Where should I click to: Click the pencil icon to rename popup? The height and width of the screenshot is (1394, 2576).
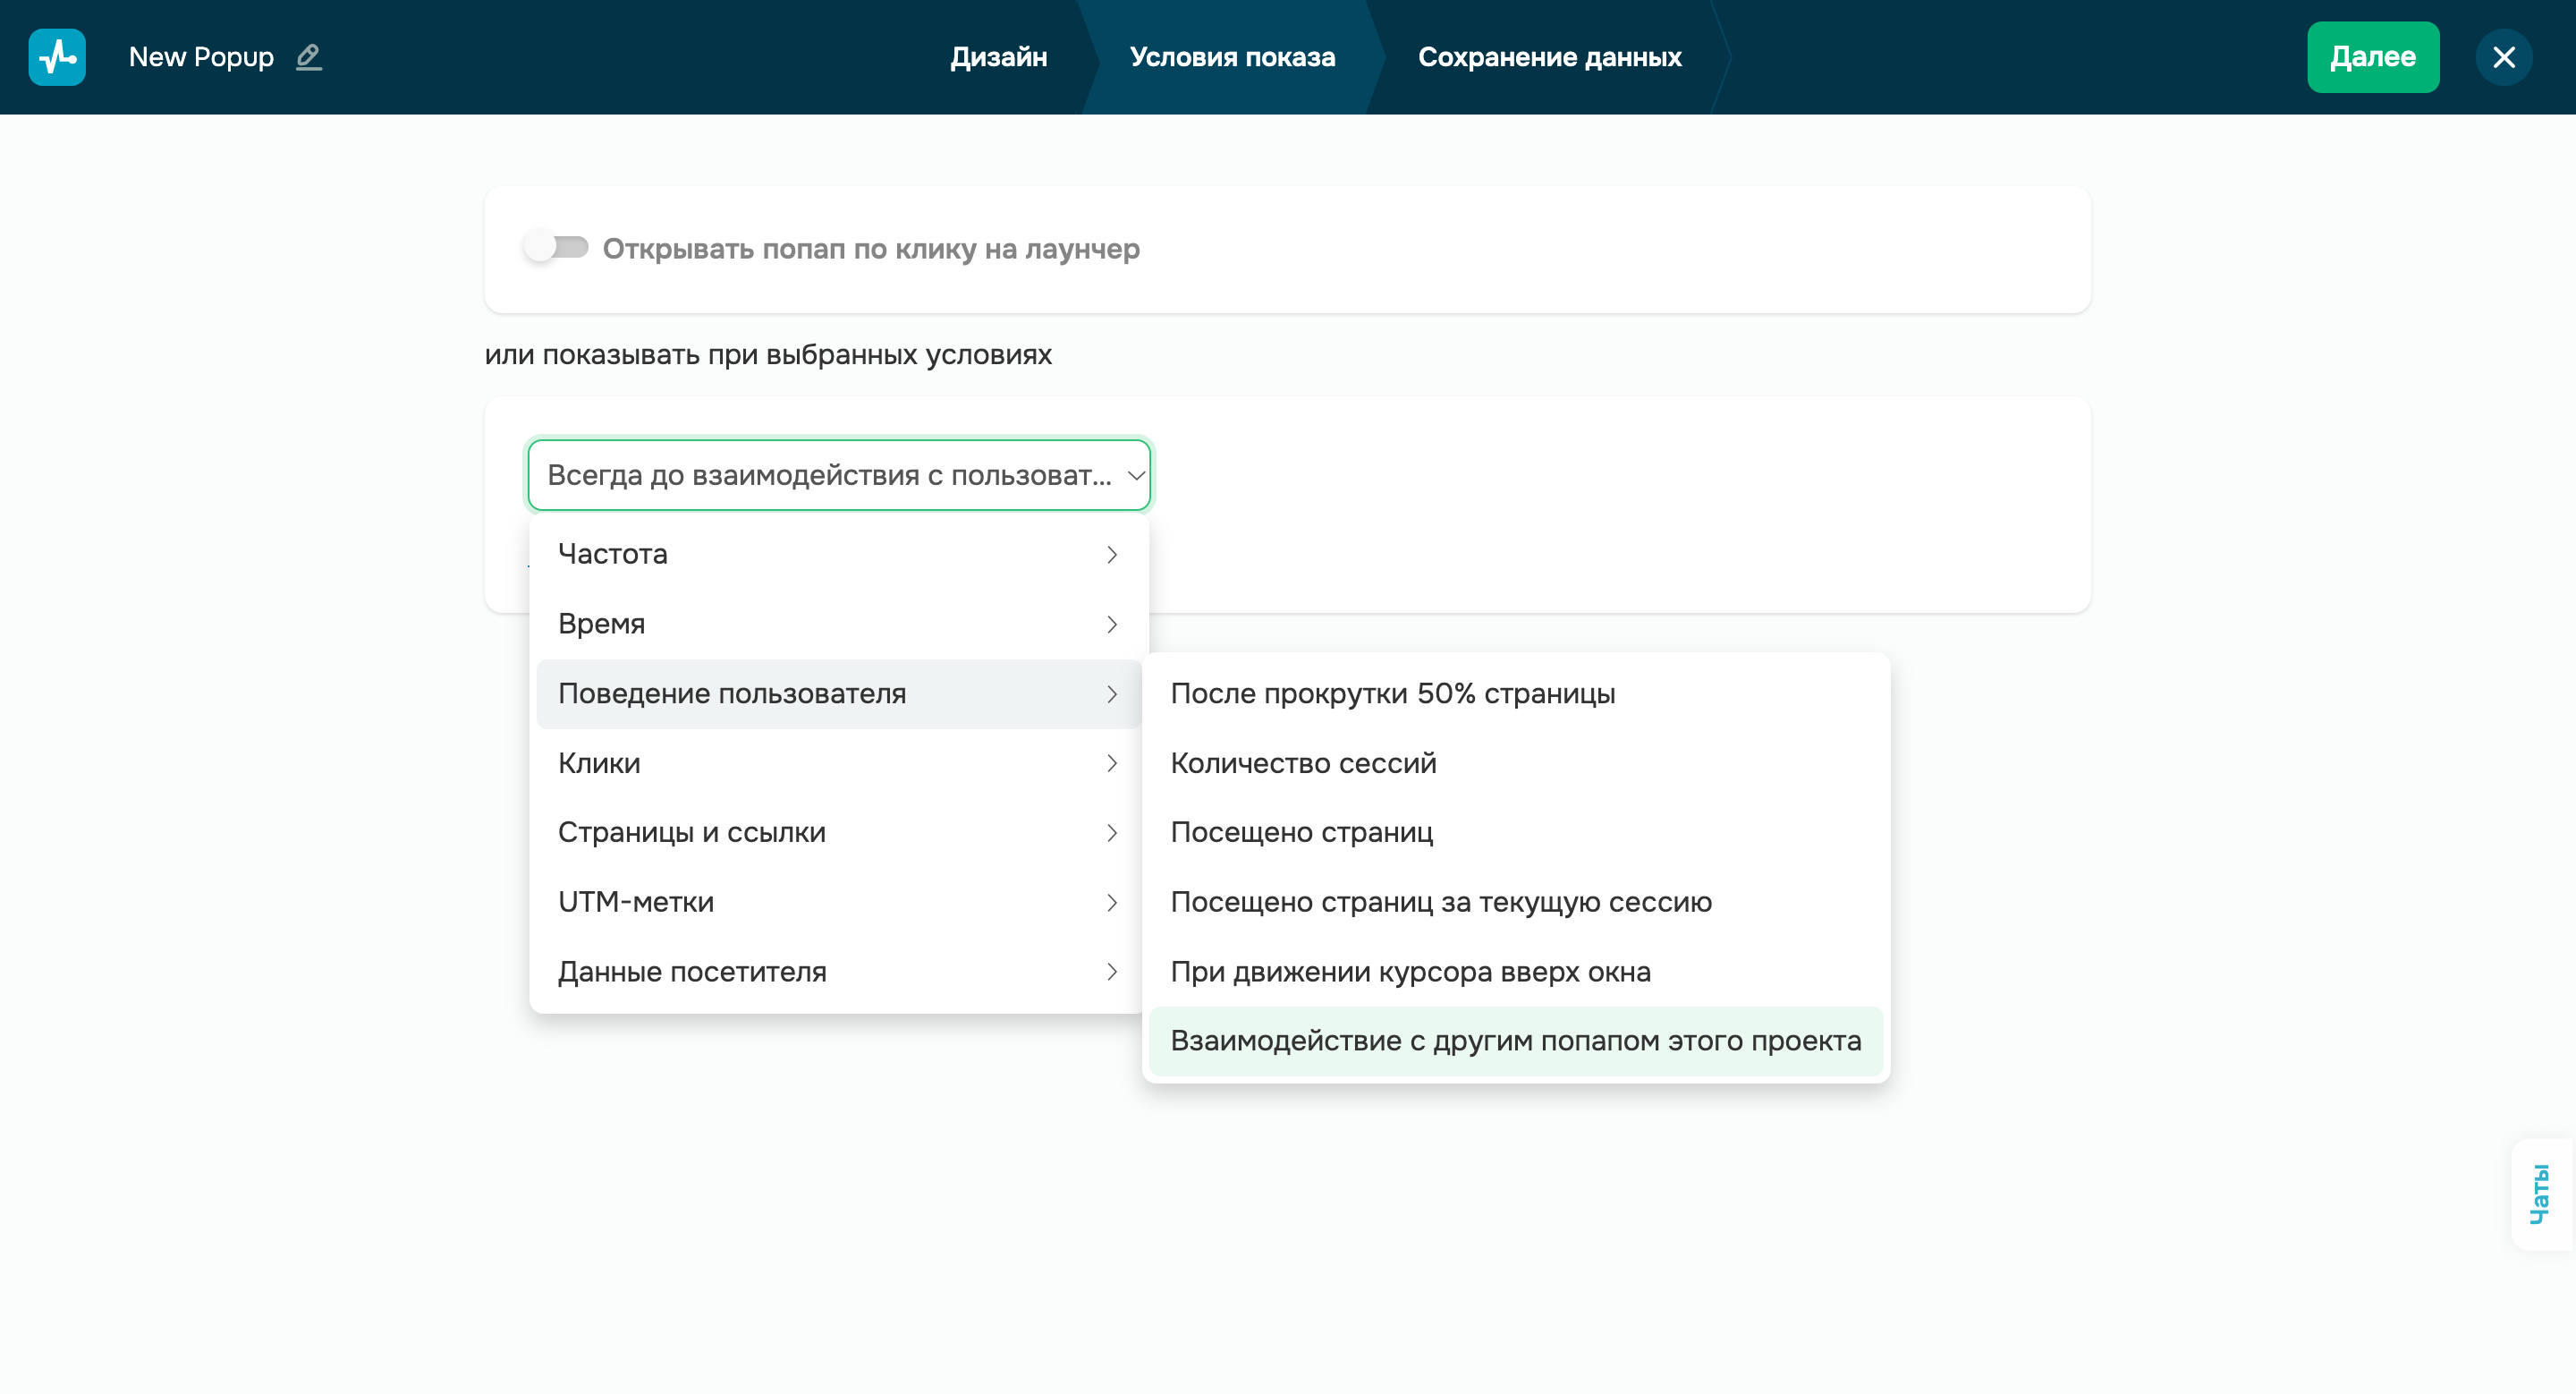309,57
